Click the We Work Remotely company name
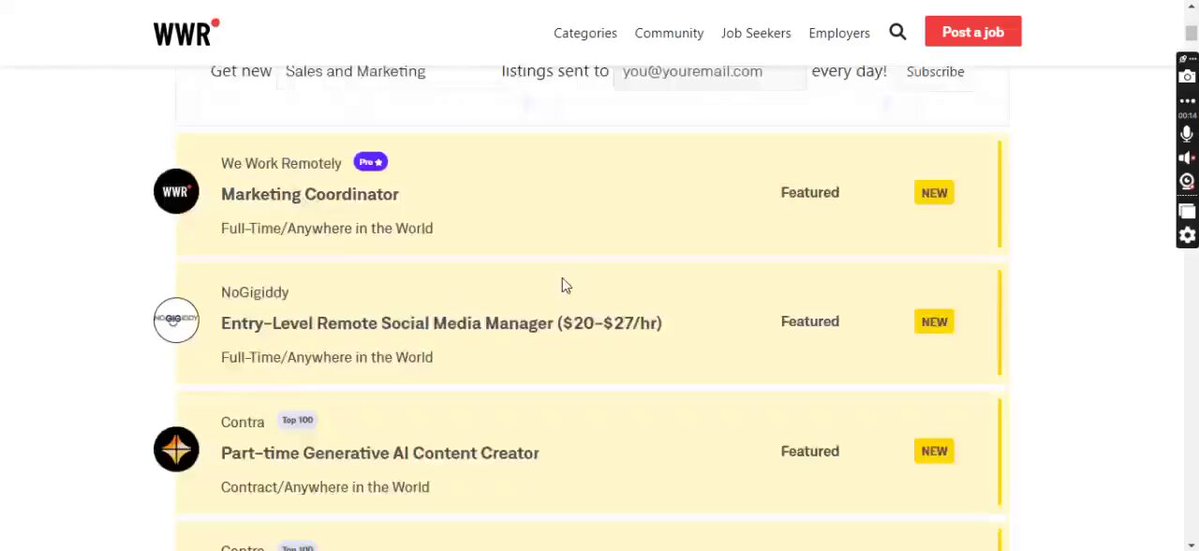Image resolution: width=1199 pixels, height=551 pixels. (x=281, y=164)
